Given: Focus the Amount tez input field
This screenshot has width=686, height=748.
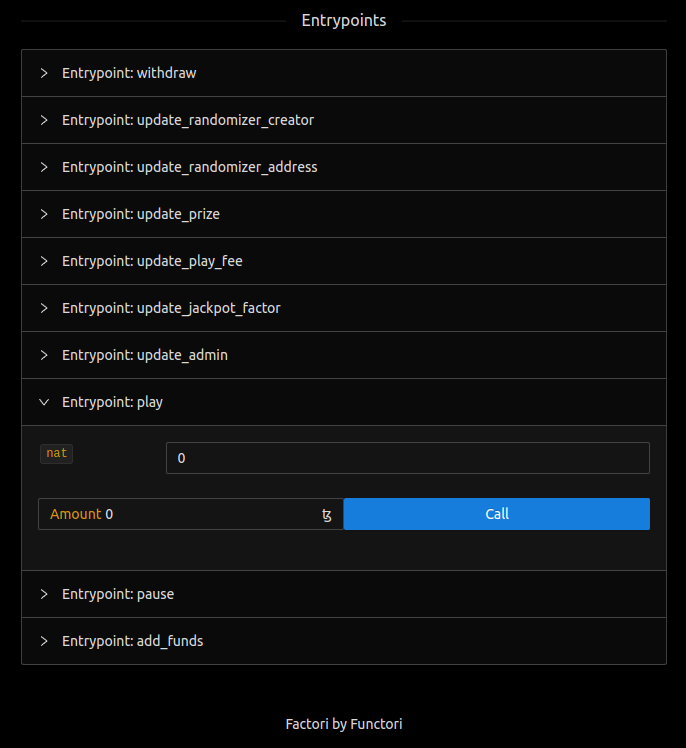Looking at the screenshot, I should pos(210,514).
